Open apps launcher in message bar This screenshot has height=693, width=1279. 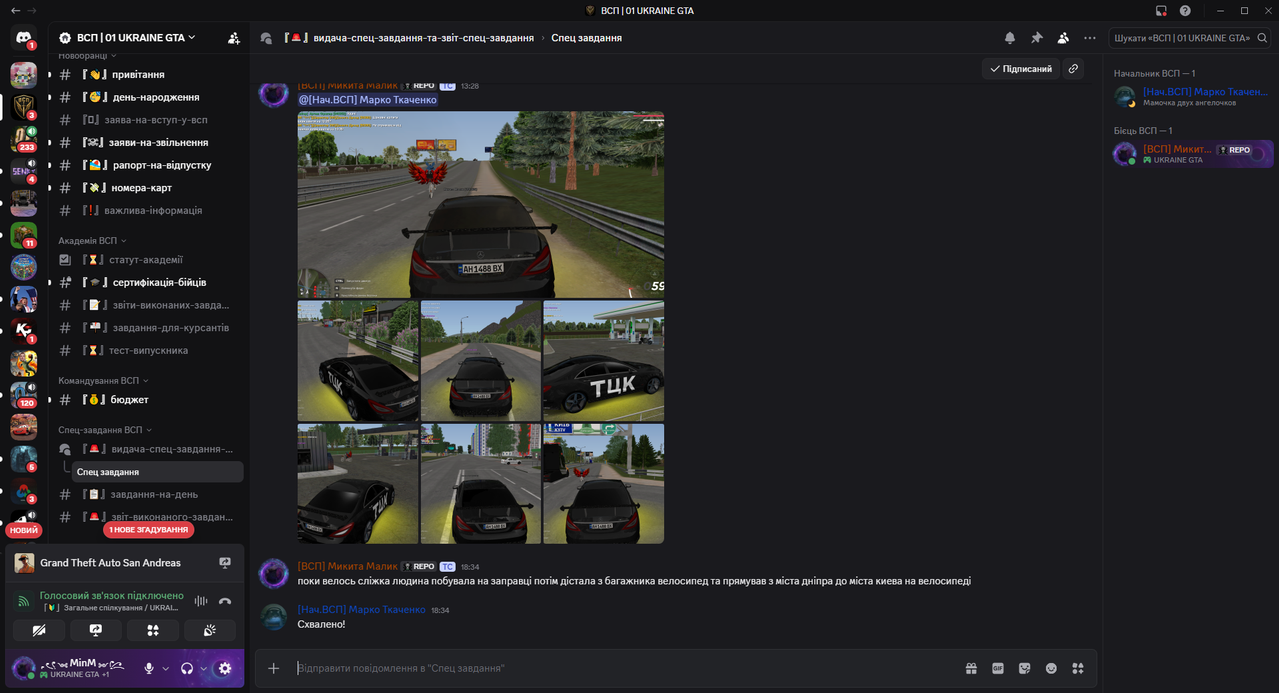point(1077,668)
